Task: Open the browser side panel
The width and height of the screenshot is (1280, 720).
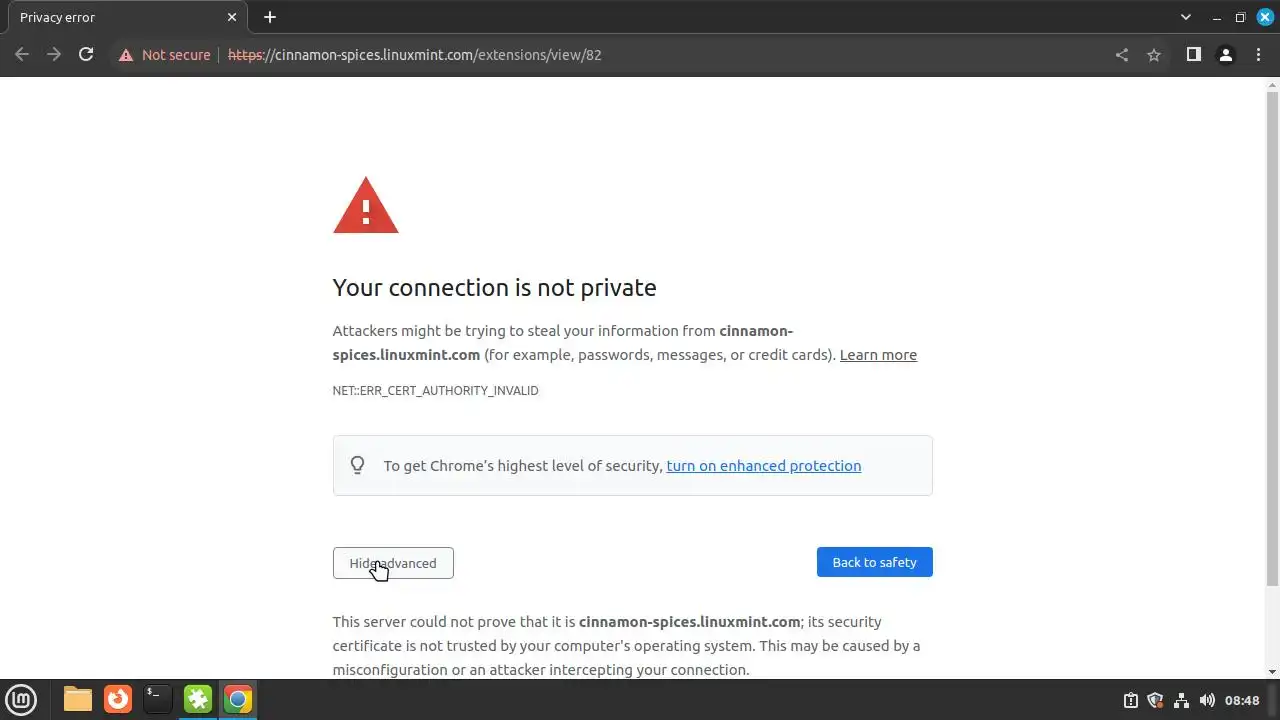Action: (x=1193, y=55)
